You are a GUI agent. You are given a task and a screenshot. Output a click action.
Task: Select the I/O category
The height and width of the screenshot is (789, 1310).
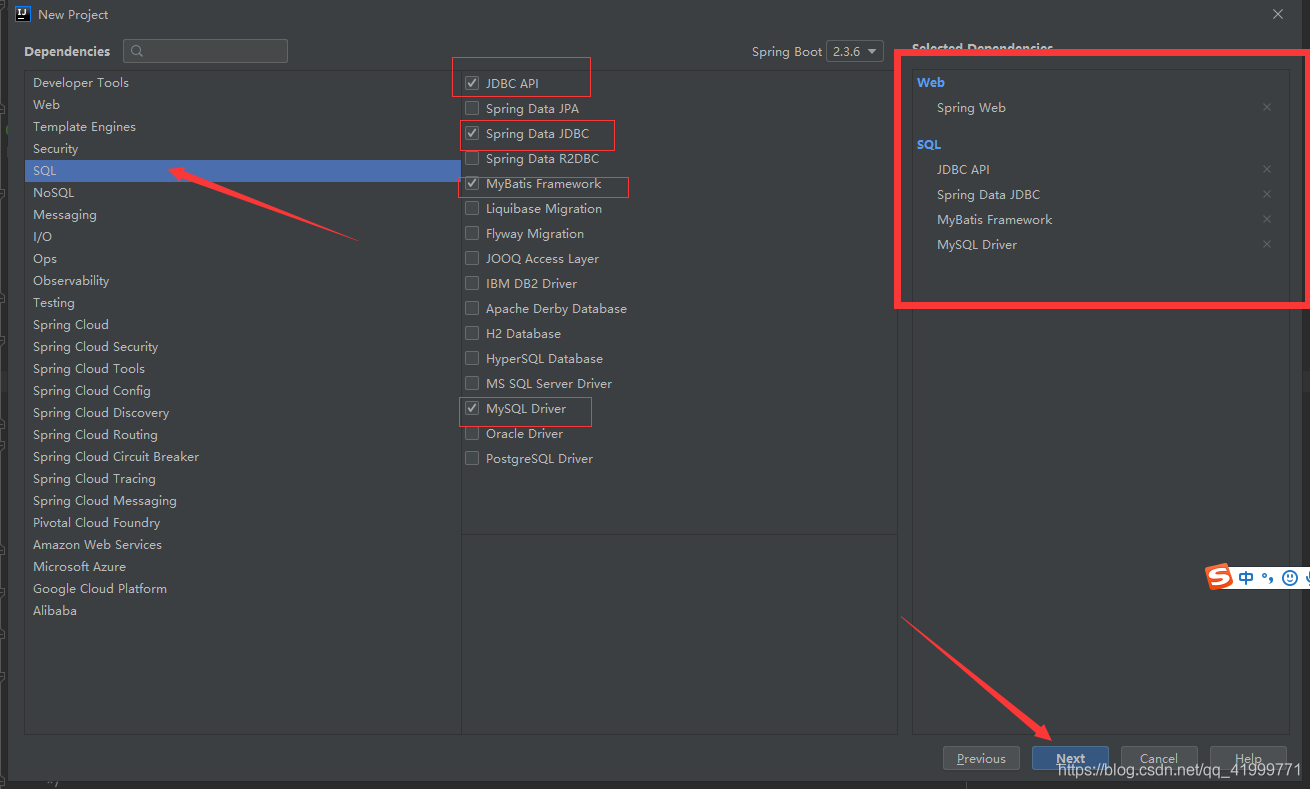click(x=242, y=236)
